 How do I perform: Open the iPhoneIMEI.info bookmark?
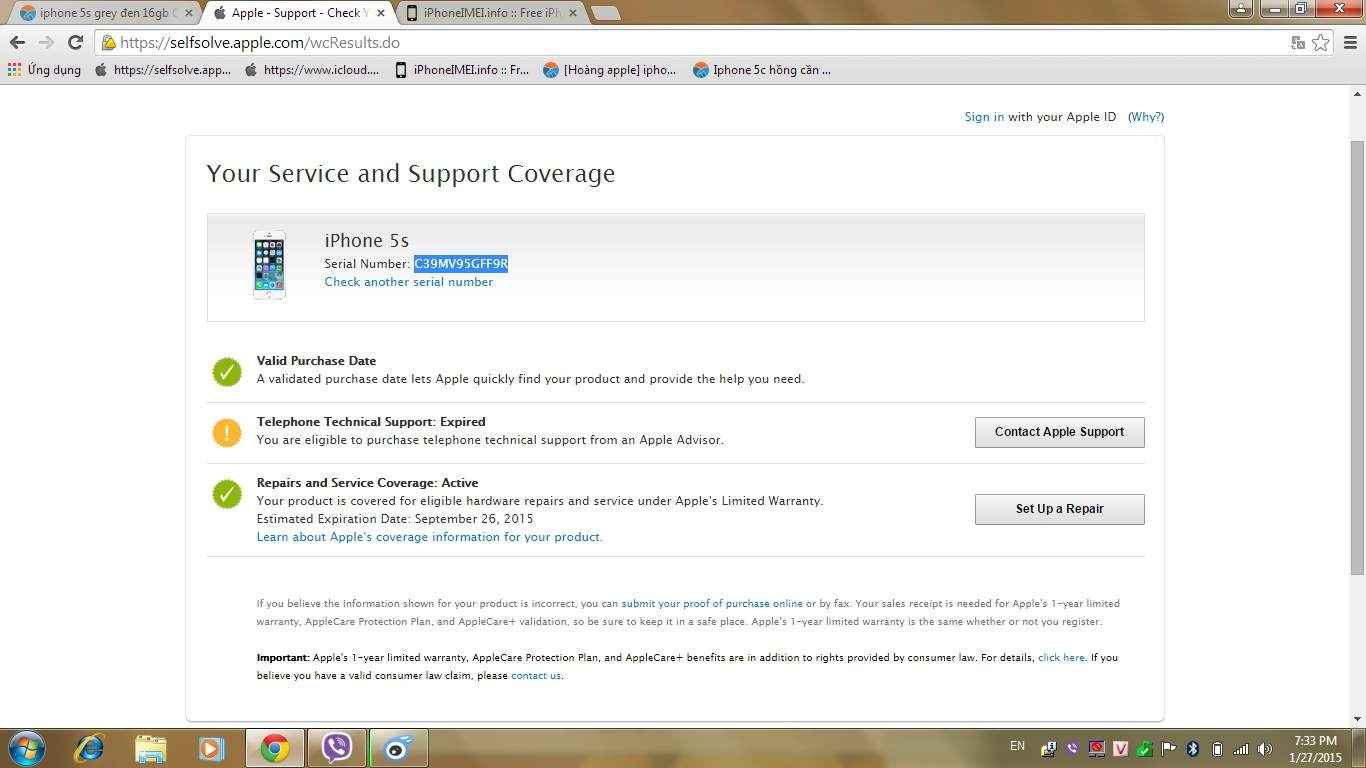462,70
